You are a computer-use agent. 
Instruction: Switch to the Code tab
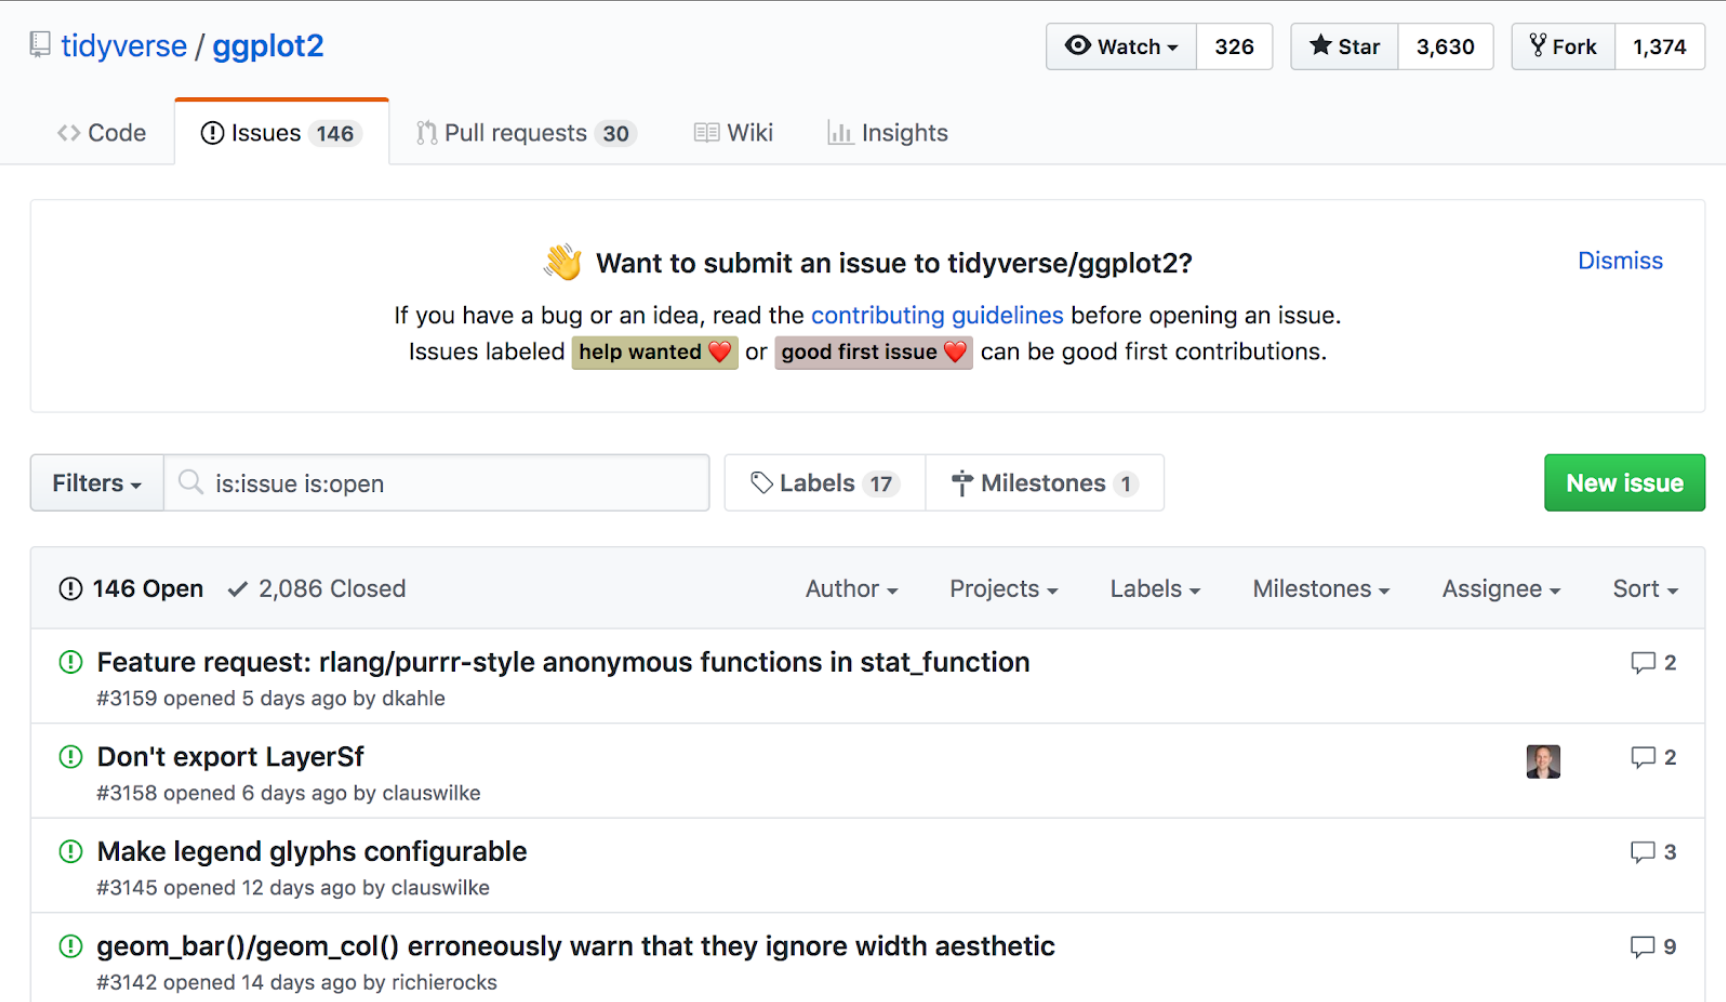tap(102, 133)
